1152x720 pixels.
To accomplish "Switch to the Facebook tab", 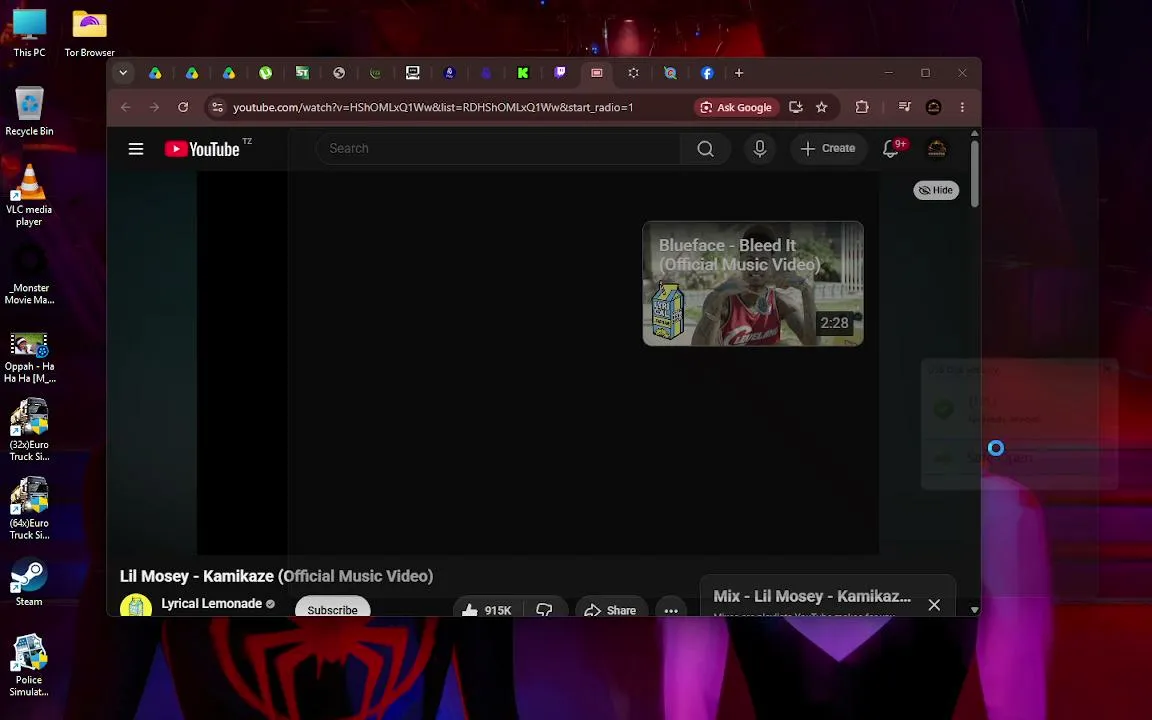I will point(707,73).
